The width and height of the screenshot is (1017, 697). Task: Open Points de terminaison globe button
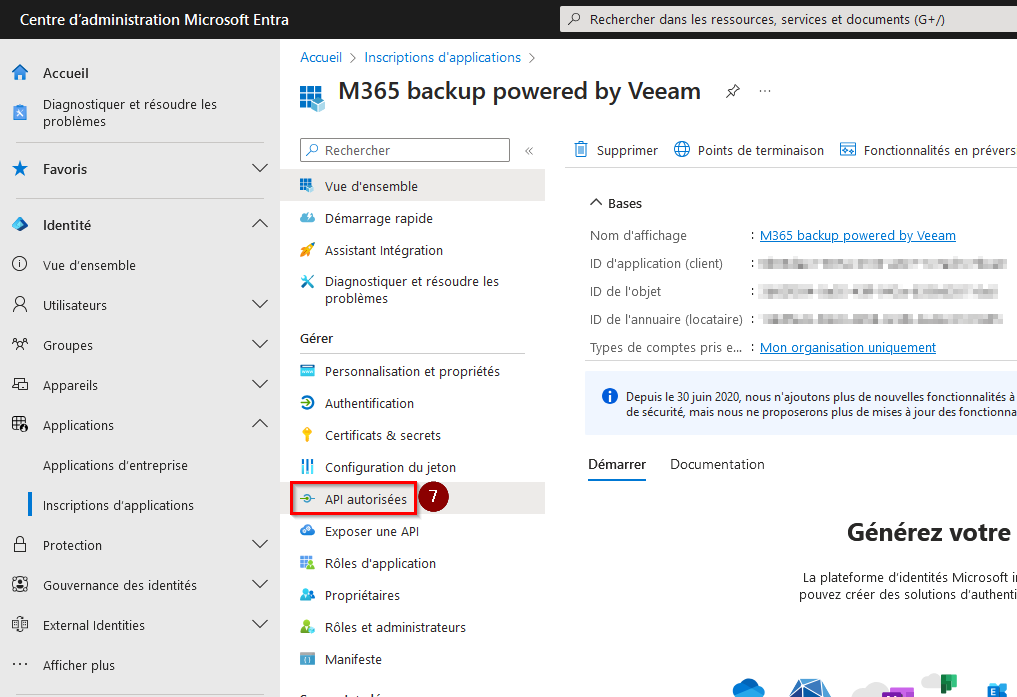748,150
